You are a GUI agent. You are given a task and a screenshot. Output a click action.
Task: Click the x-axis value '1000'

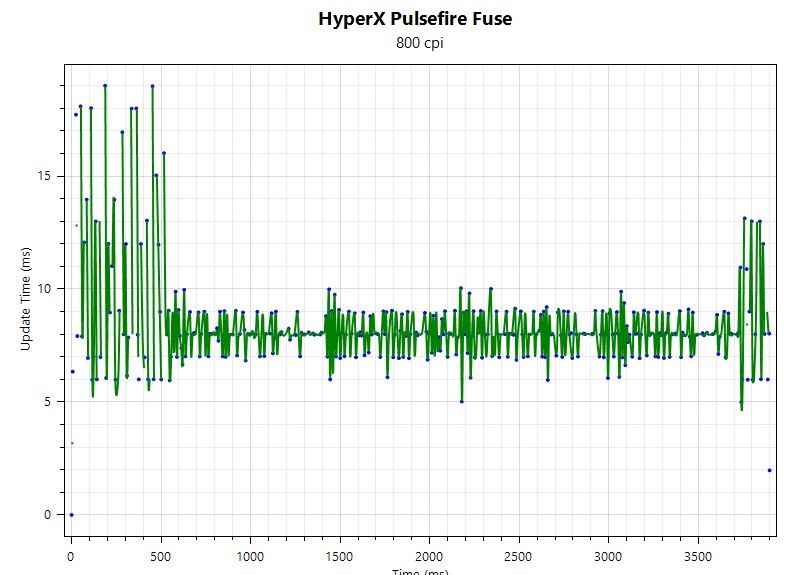[x=250, y=557]
